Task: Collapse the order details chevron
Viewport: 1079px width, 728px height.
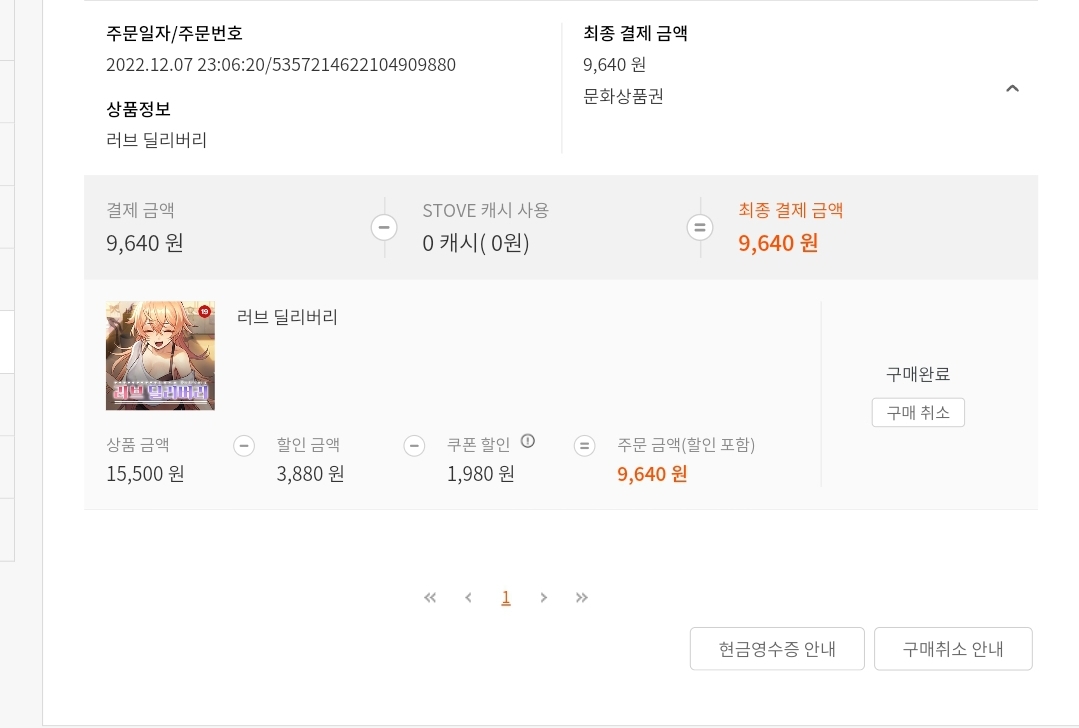Action: coord(1012,89)
